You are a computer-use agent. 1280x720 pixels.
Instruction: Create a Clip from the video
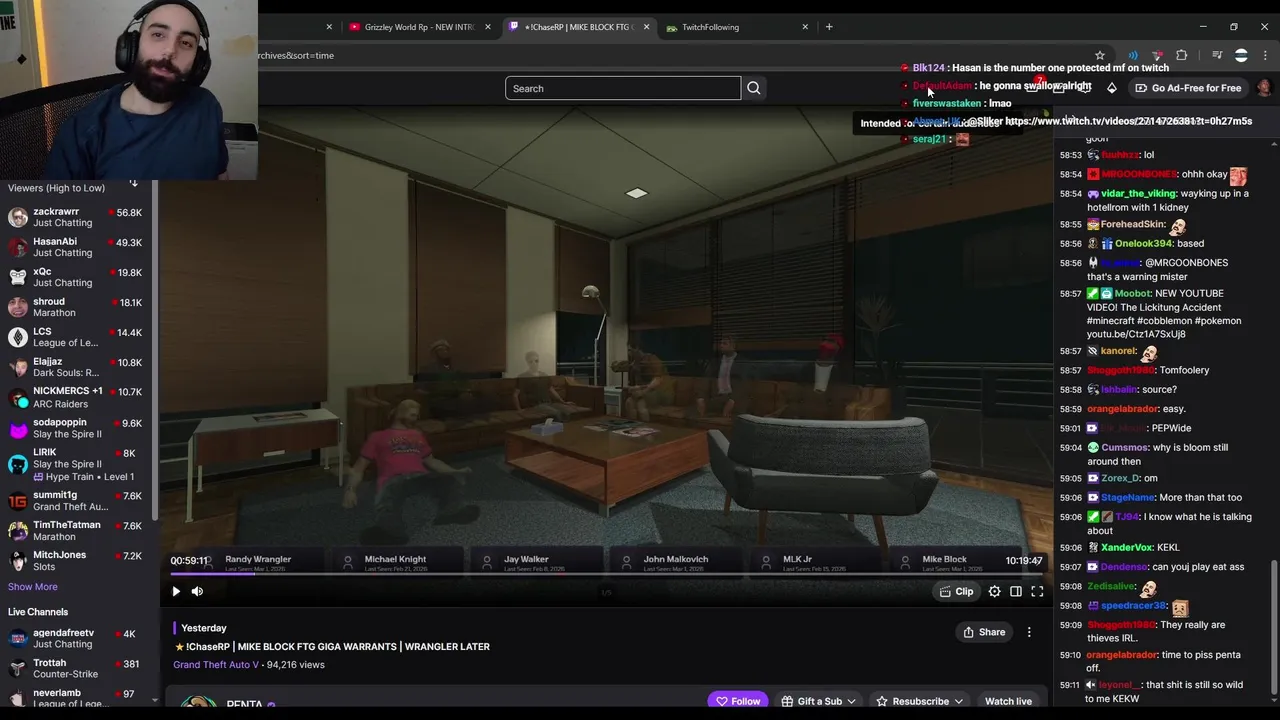pos(956,591)
